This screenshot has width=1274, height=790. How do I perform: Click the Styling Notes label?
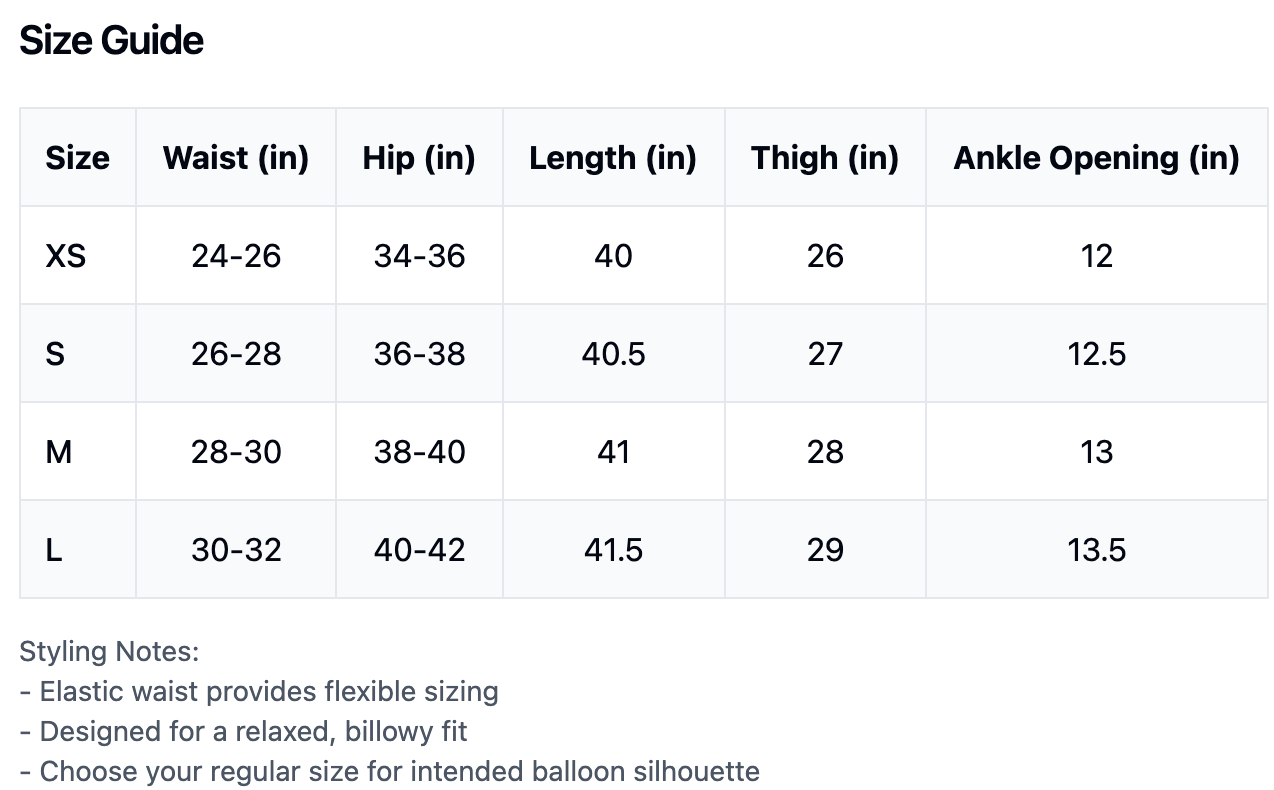(x=110, y=652)
